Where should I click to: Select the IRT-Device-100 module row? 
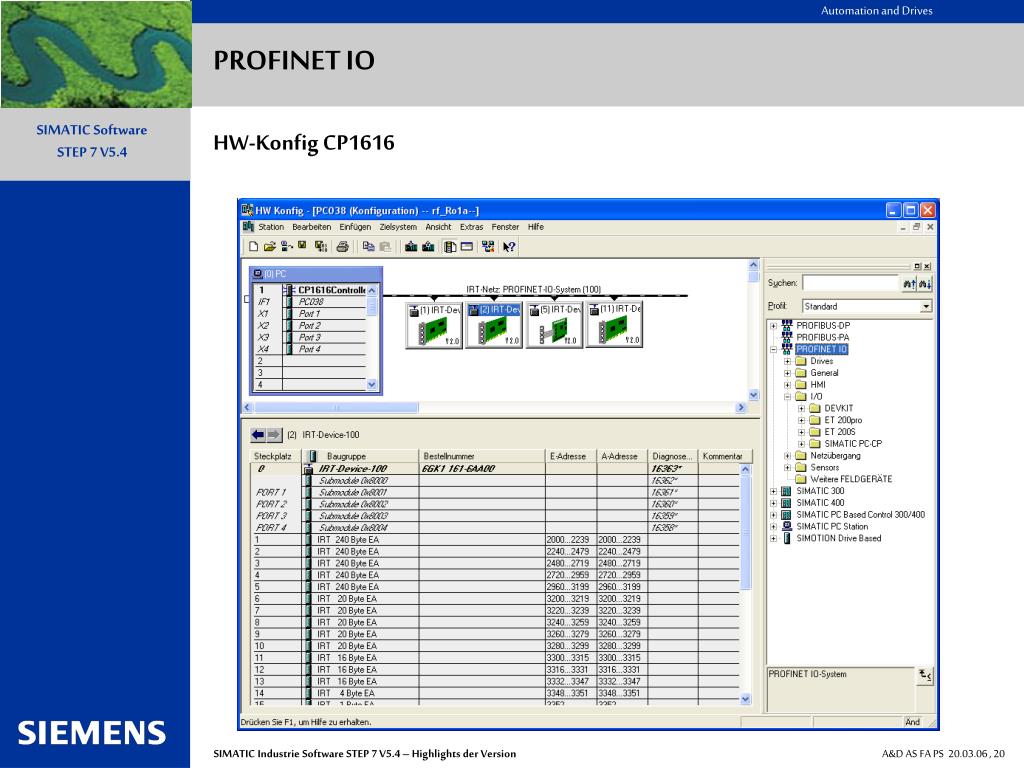click(x=496, y=468)
